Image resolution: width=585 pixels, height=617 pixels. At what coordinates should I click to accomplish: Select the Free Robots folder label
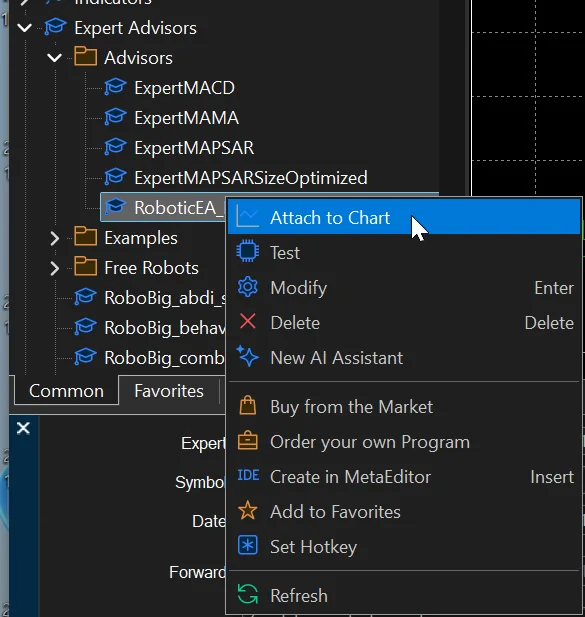(151, 268)
